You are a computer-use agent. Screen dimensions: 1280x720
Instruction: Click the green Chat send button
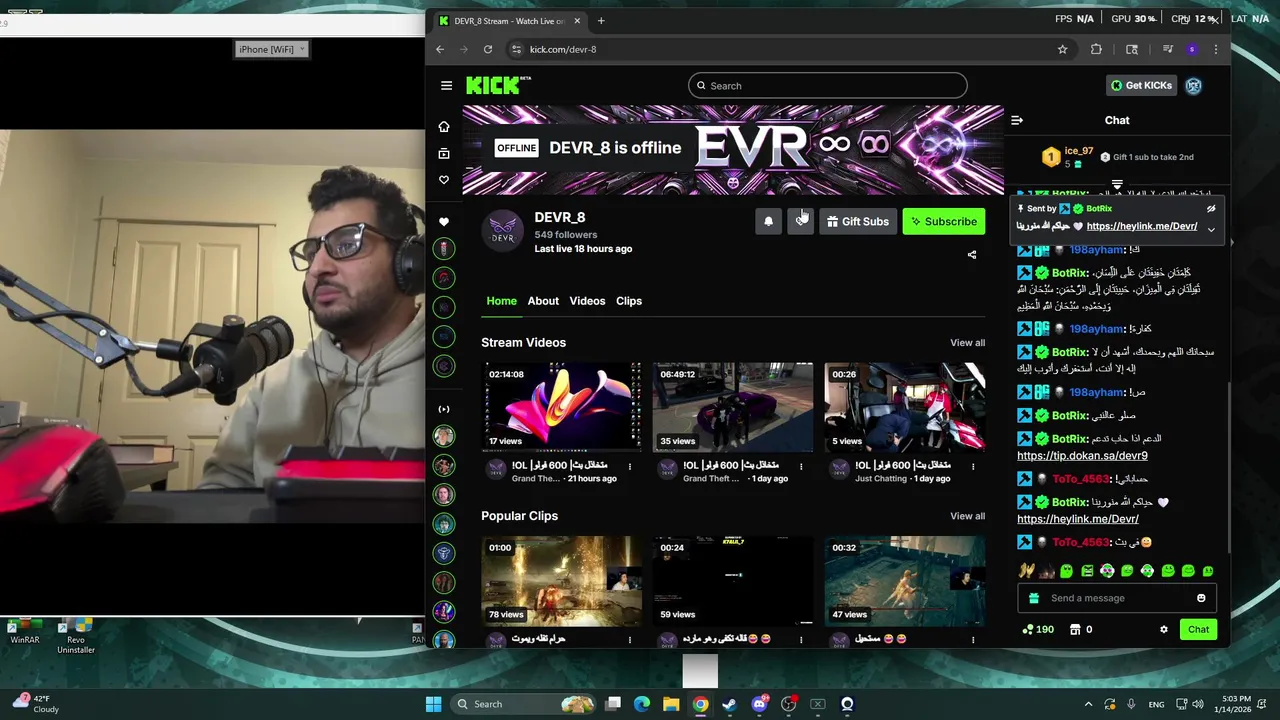(x=1198, y=629)
